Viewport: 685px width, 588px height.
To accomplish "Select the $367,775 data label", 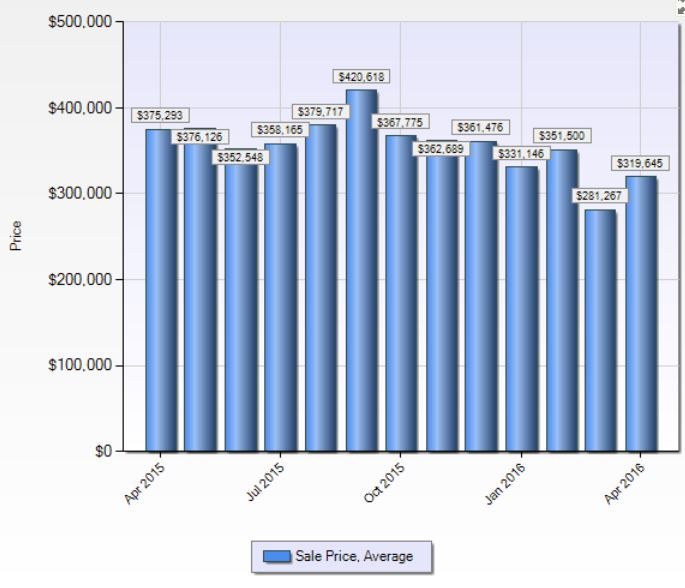I will click(400, 122).
